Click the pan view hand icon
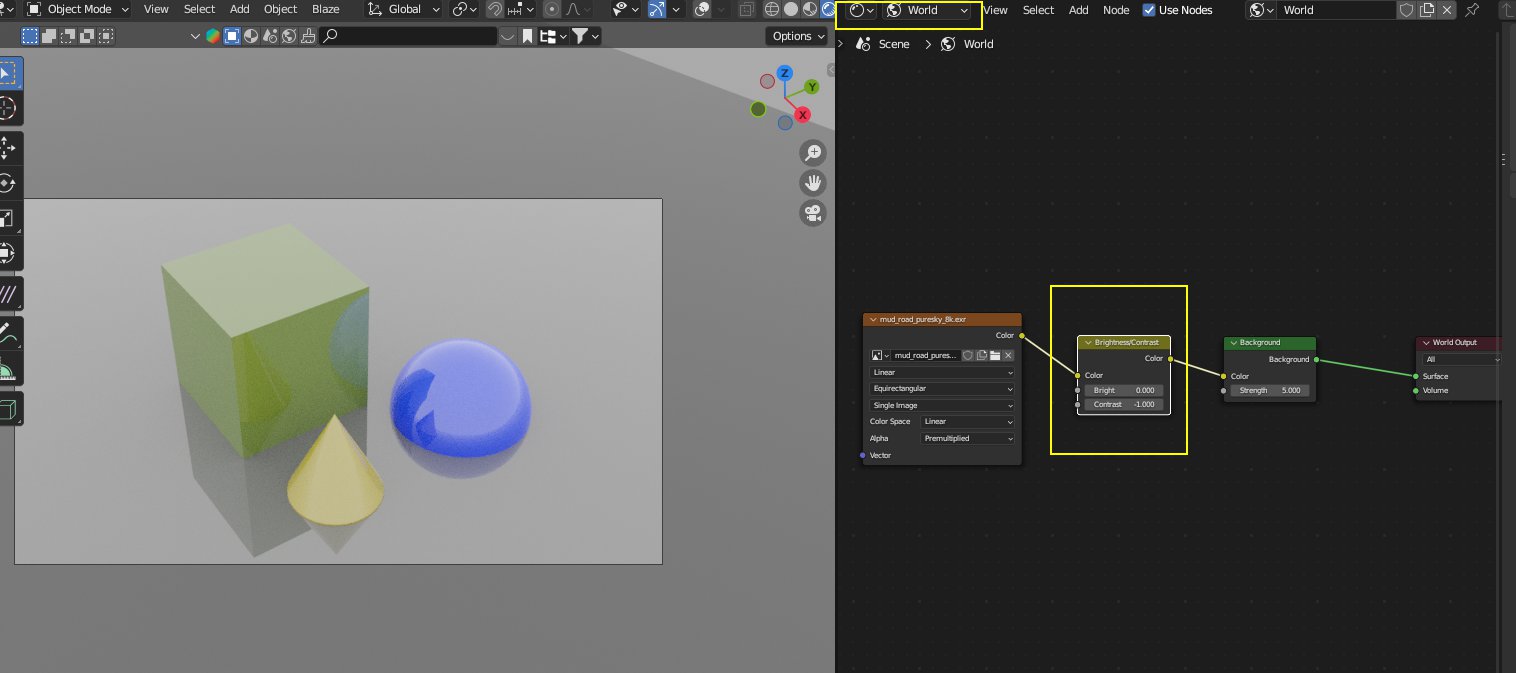Image resolution: width=1516 pixels, height=673 pixels. tap(813, 183)
